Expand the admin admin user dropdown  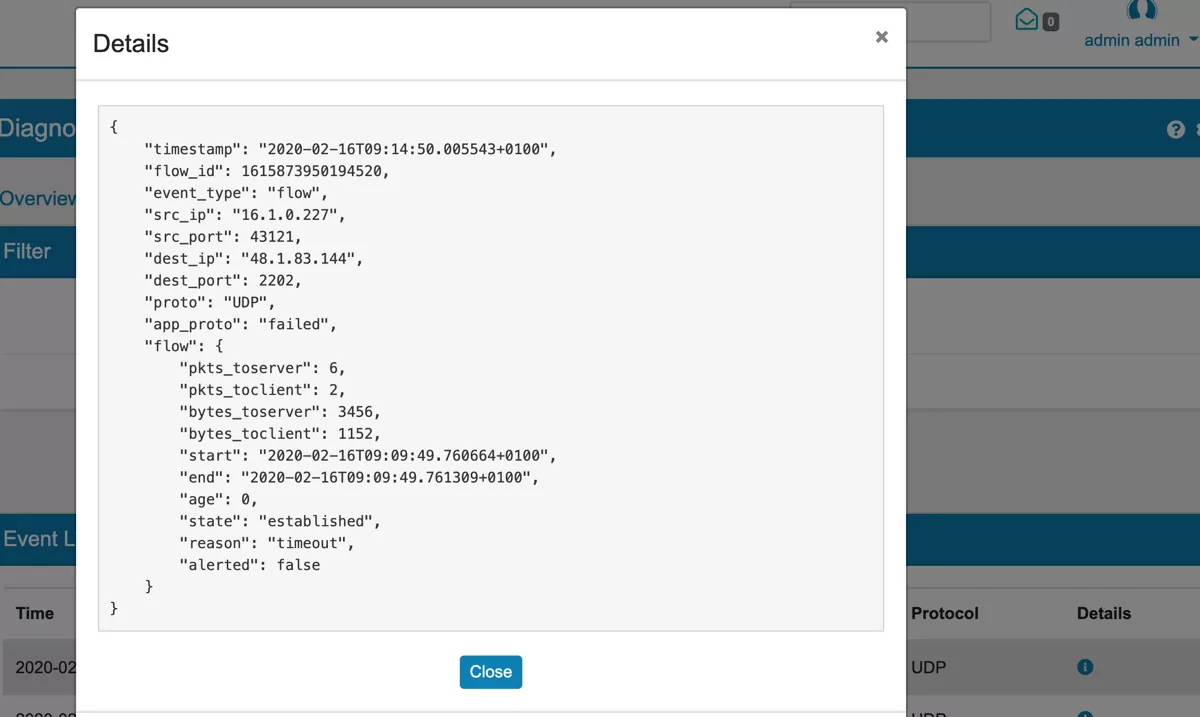coord(1132,41)
